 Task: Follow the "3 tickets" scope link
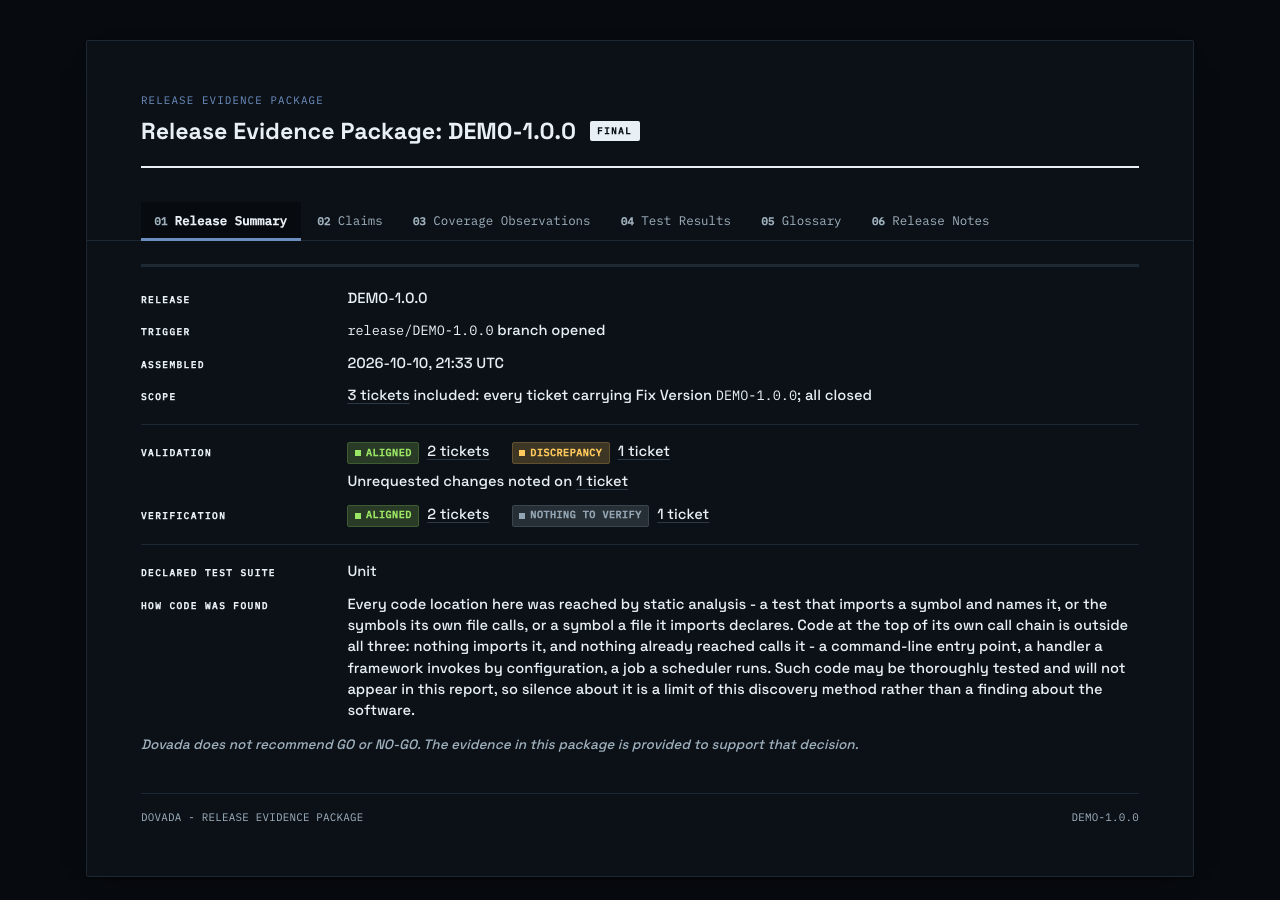click(x=378, y=395)
